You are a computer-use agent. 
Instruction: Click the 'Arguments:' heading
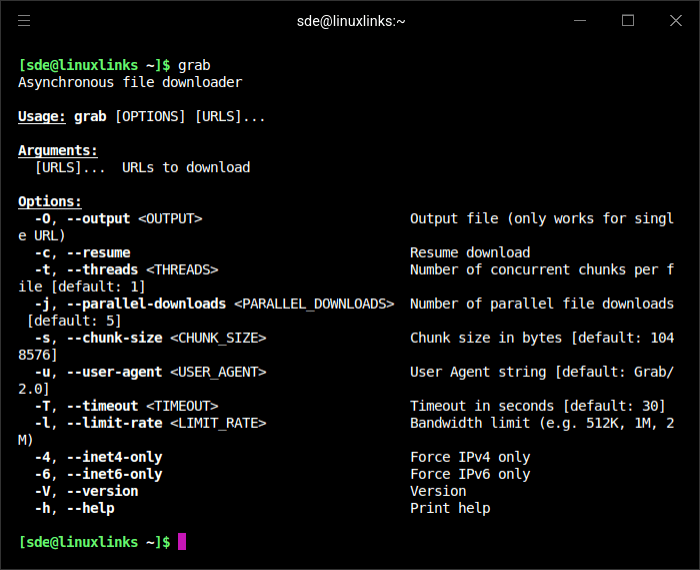[58, 150]
